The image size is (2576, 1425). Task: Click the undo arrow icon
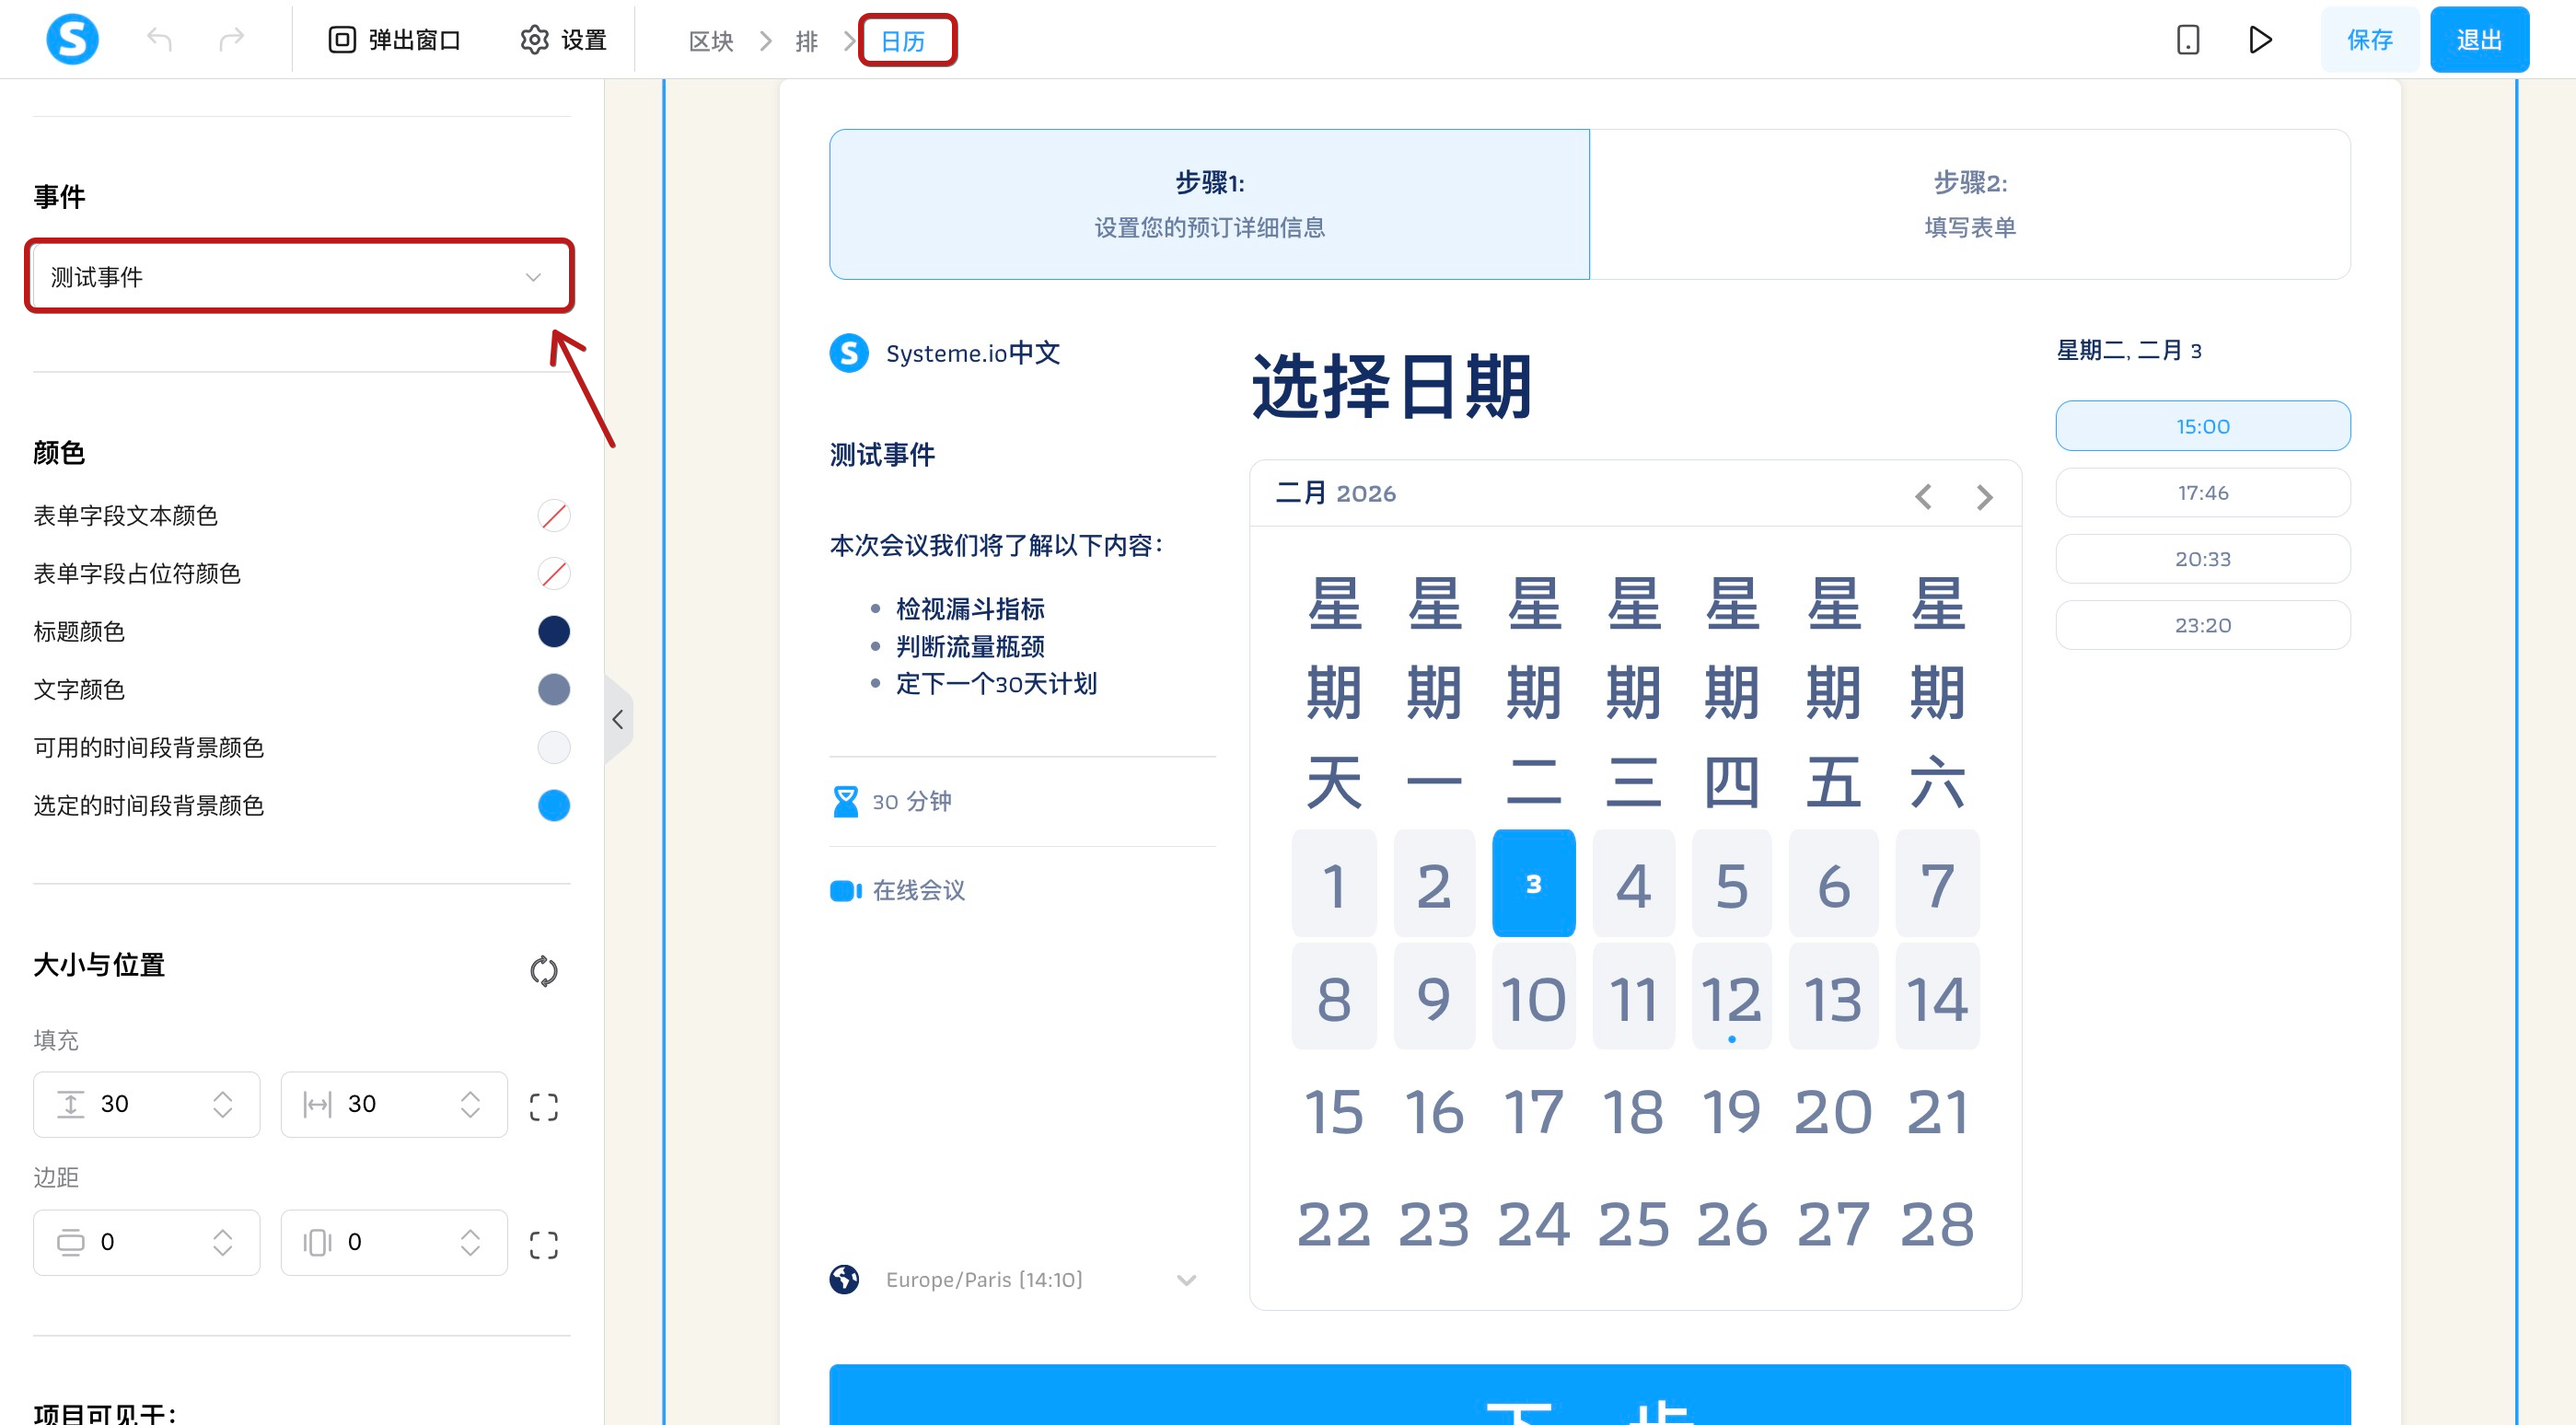click(159, 40)
